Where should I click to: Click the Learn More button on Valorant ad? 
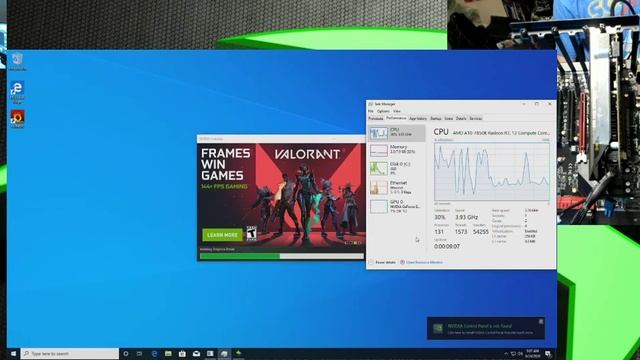pyautogui.click(x=222, y=235)
